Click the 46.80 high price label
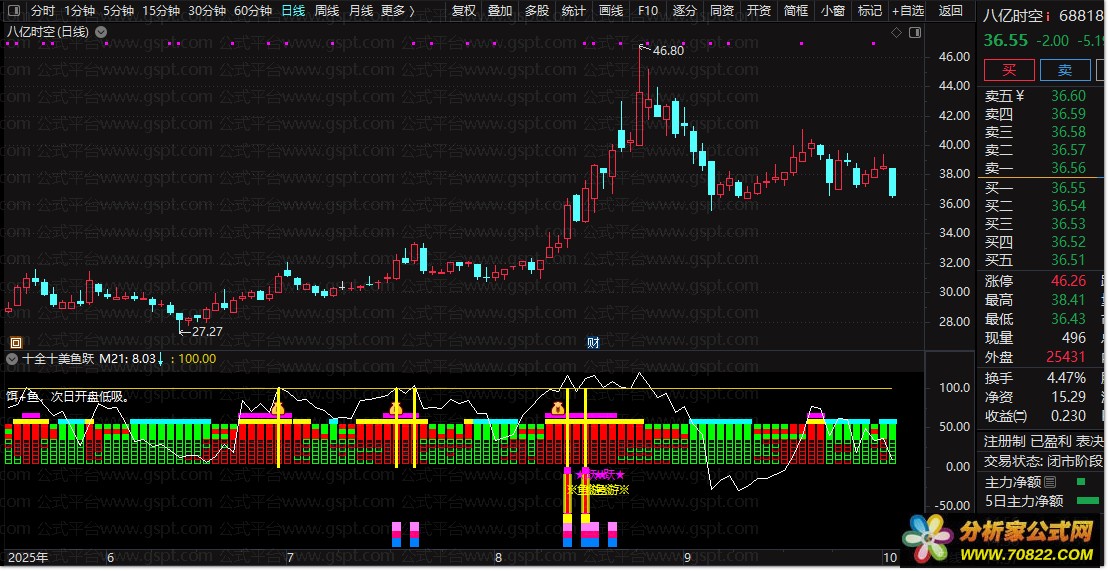The height and width of the screenshot is (571, 1110). [x=668, y=51]
